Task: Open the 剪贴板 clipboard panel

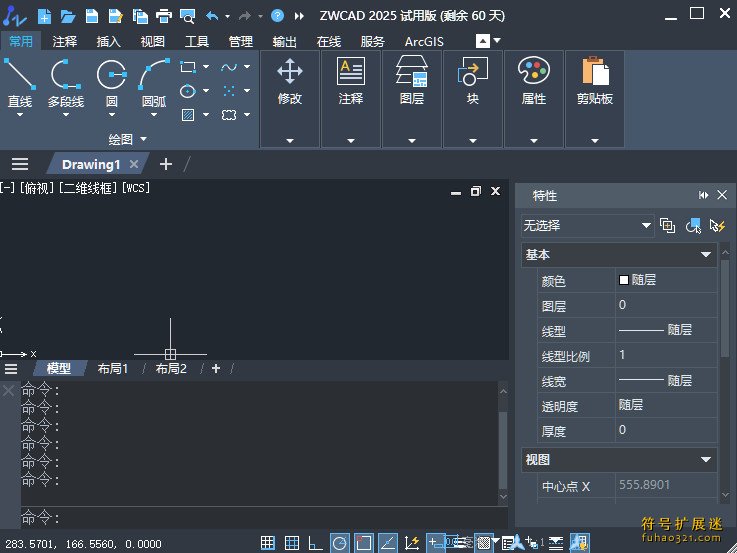Action: pyautogui.click(x=595, y=81)
